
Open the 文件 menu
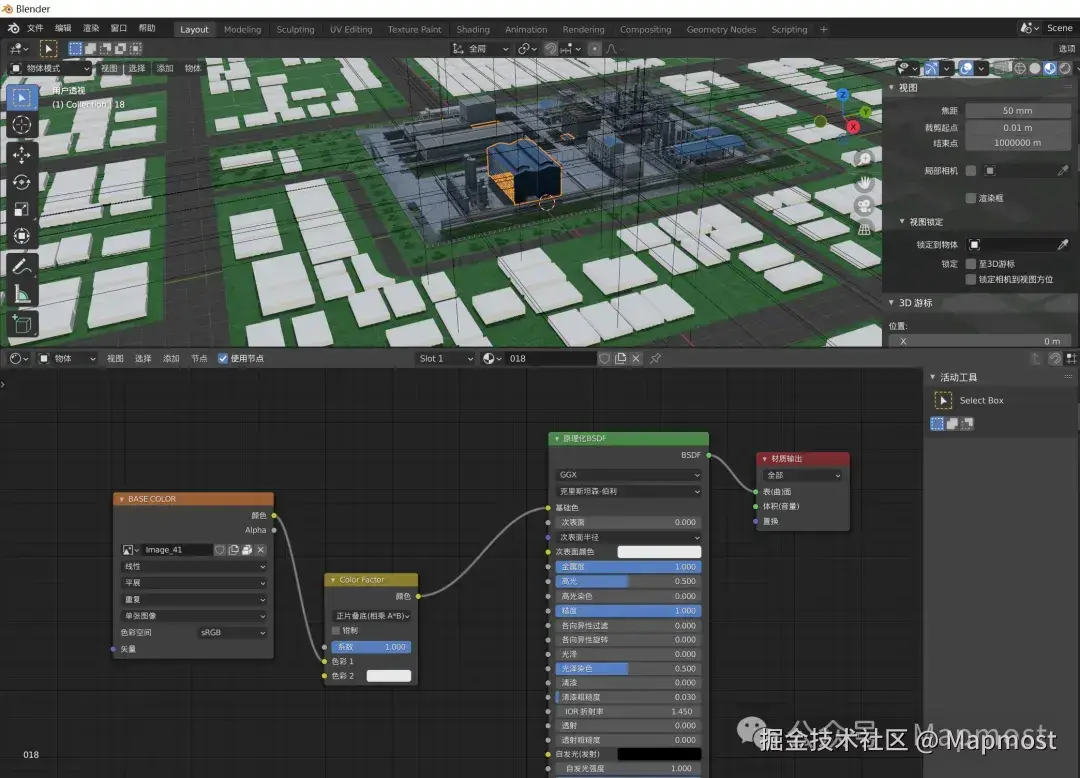pos(35,28)
